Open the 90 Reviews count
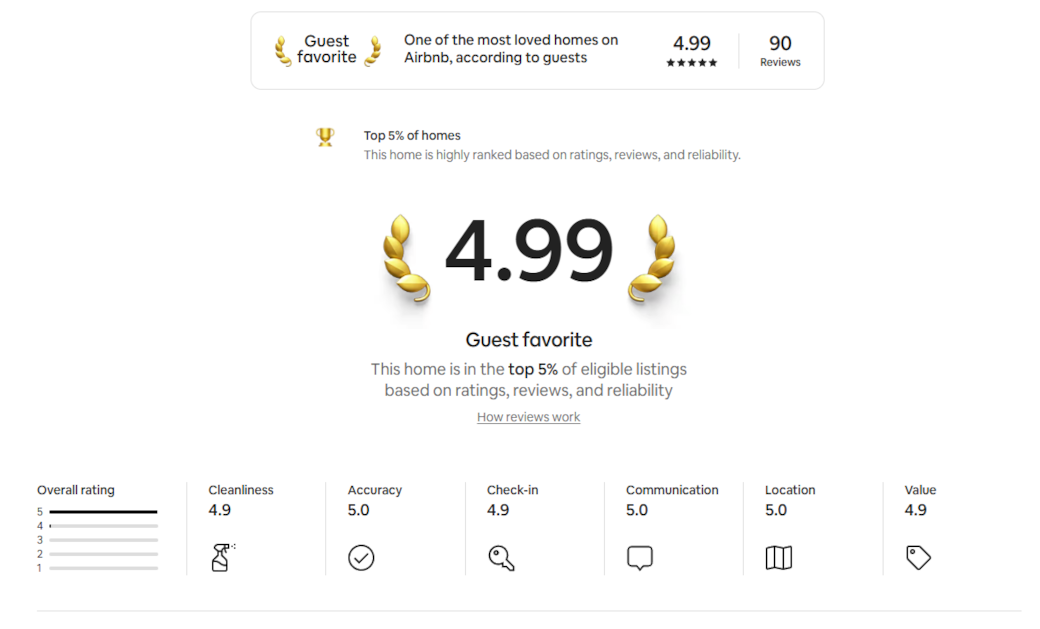 [780, 50]
